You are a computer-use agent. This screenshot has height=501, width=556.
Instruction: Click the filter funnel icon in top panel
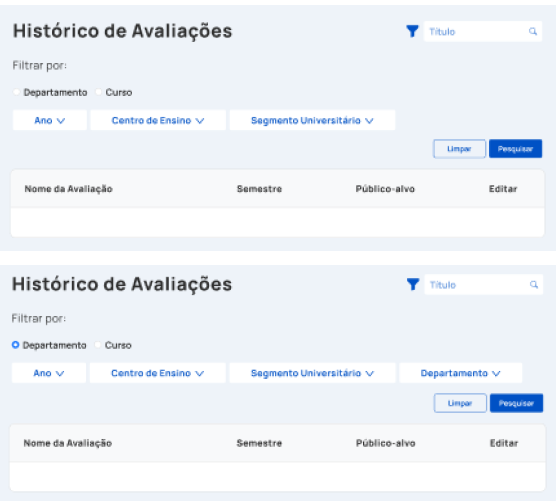tap(412, 31)
